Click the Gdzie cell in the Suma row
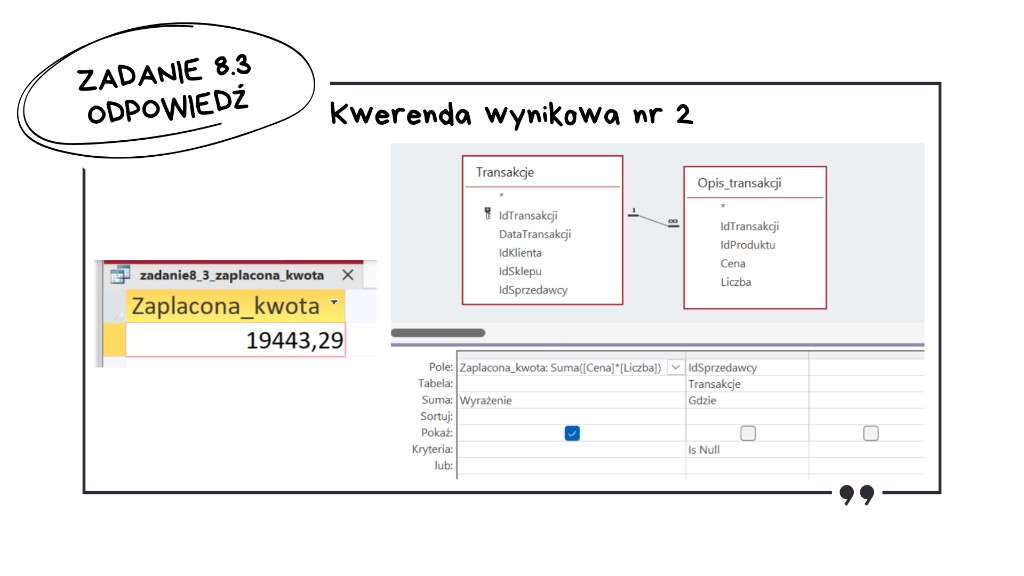This screenshot has height=576, width=1024. pyautogui.click(x=747, y=400)
